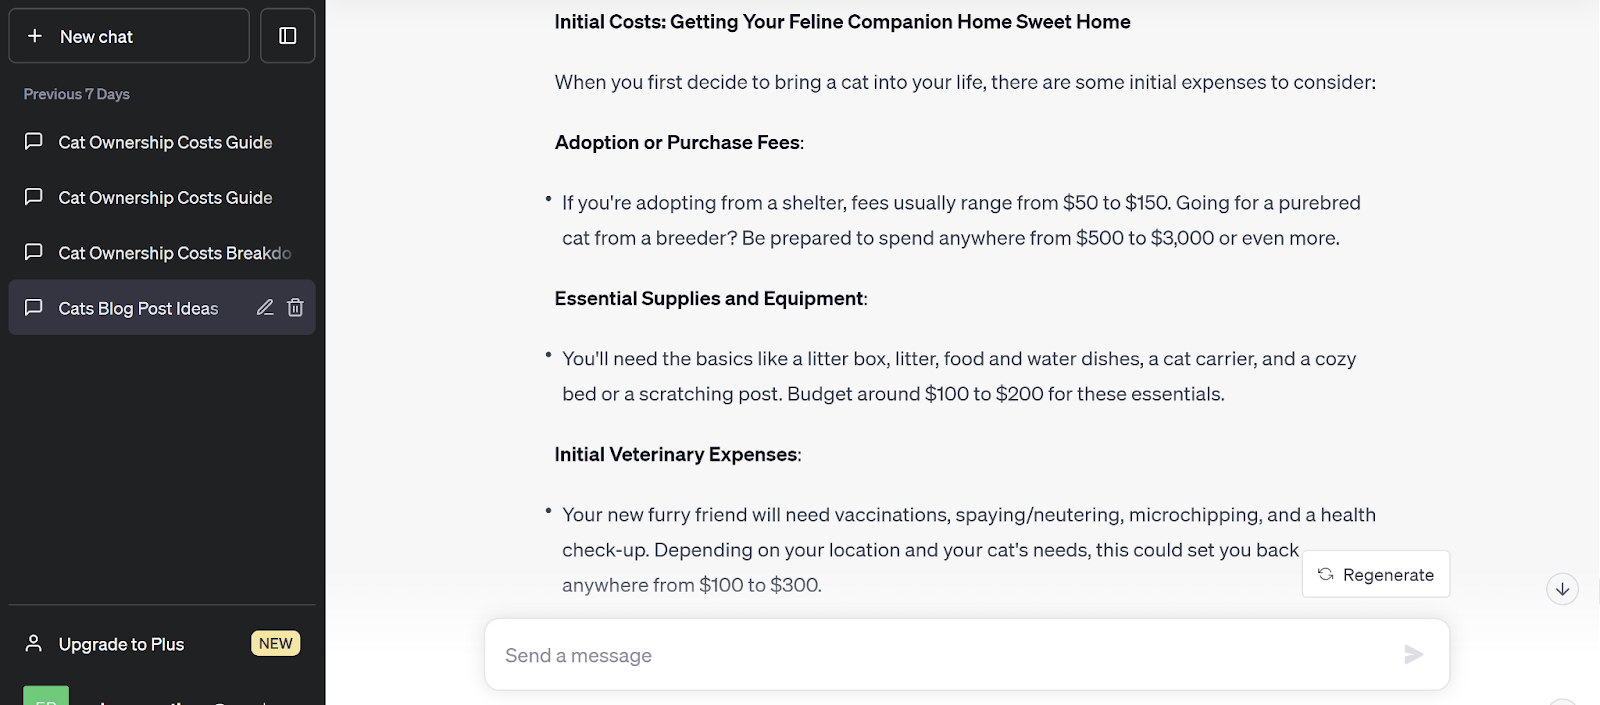
Task: Click the New chat text label
Action: point(96,37)
